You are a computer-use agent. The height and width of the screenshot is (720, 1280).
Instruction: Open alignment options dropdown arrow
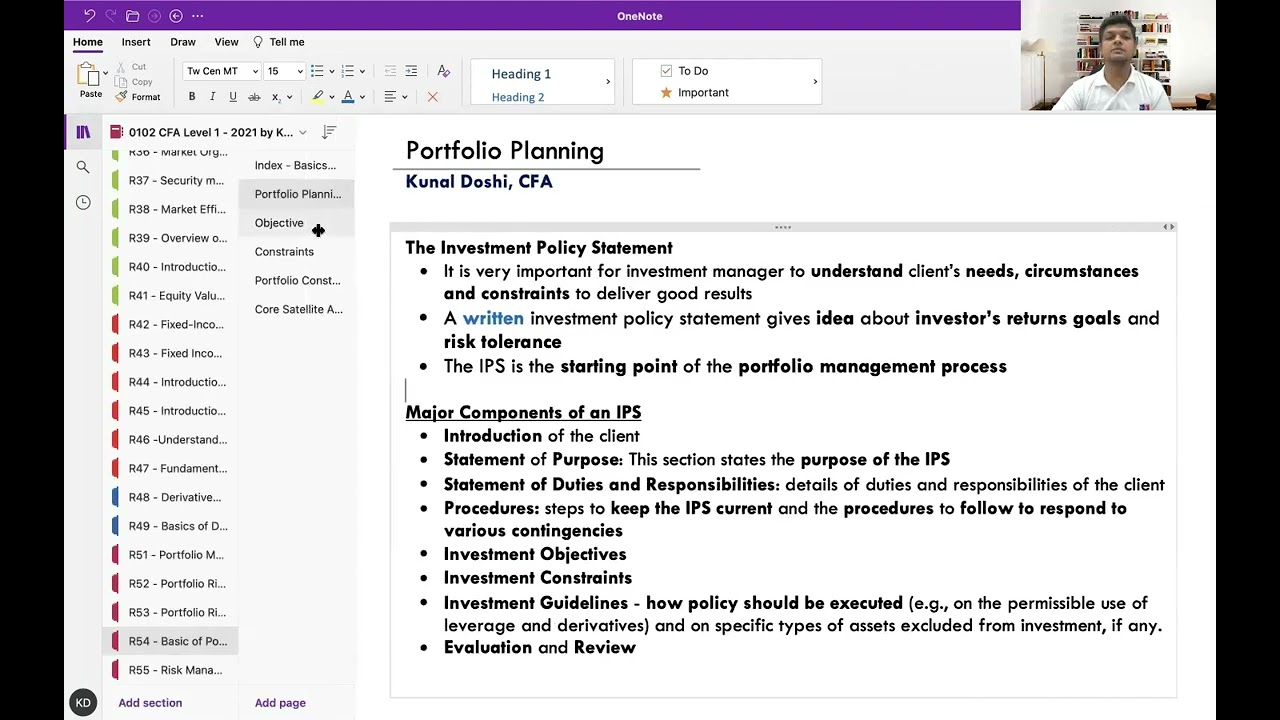click(x=404, y=97)
